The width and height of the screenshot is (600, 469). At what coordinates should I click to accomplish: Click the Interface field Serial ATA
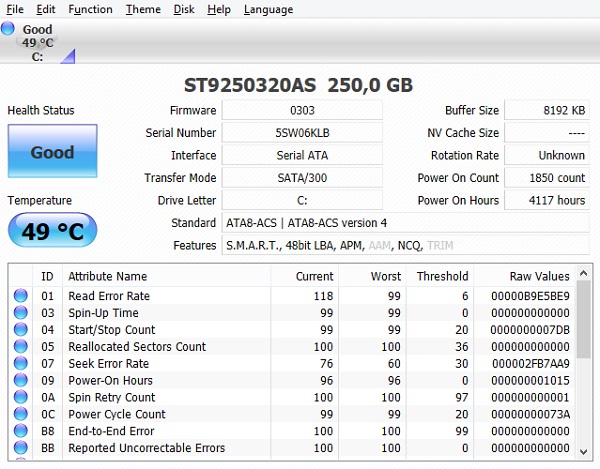(302, 155)
